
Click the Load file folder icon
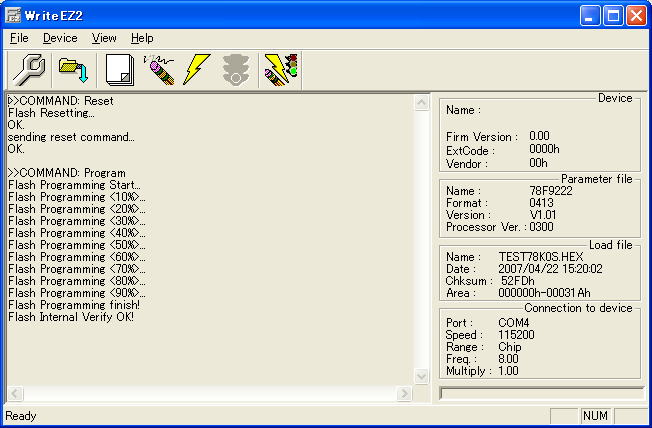[x=73, y=69]
